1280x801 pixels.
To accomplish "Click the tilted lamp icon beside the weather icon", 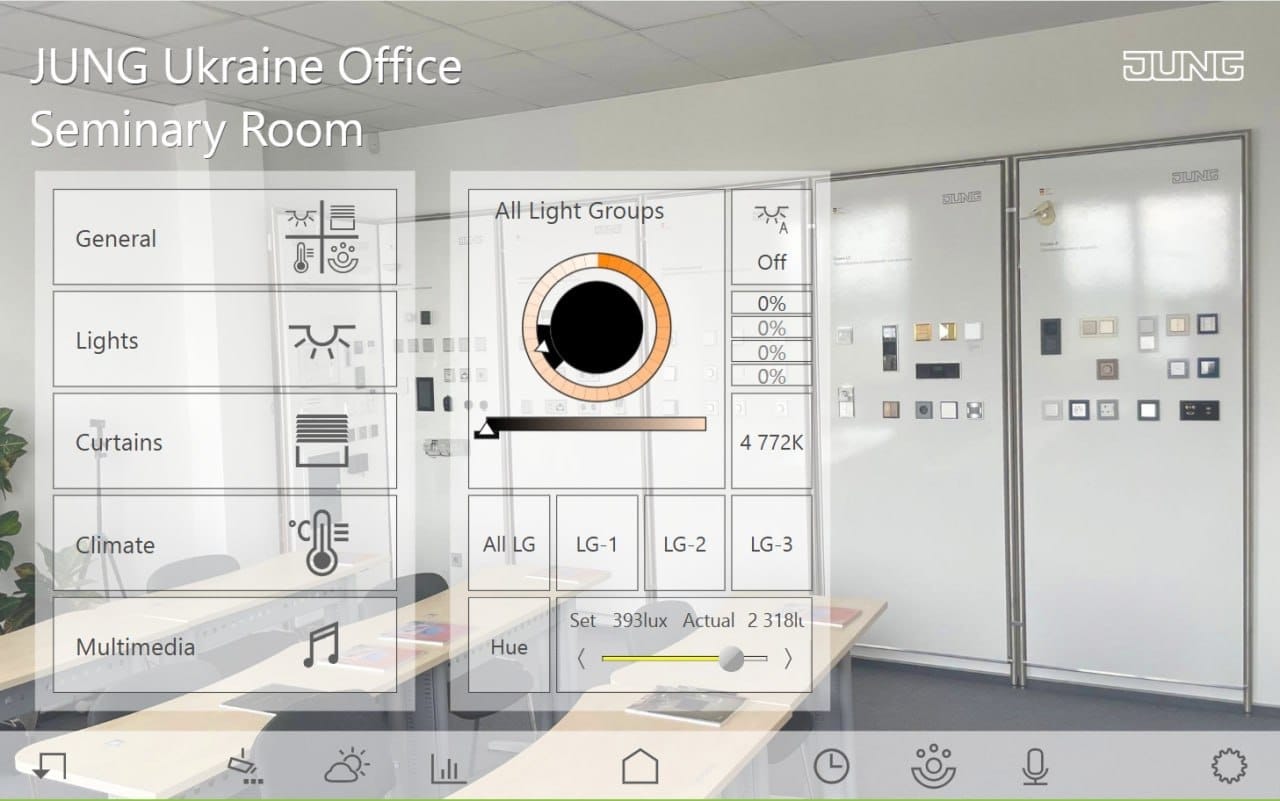I will click(x=243, y=767).
